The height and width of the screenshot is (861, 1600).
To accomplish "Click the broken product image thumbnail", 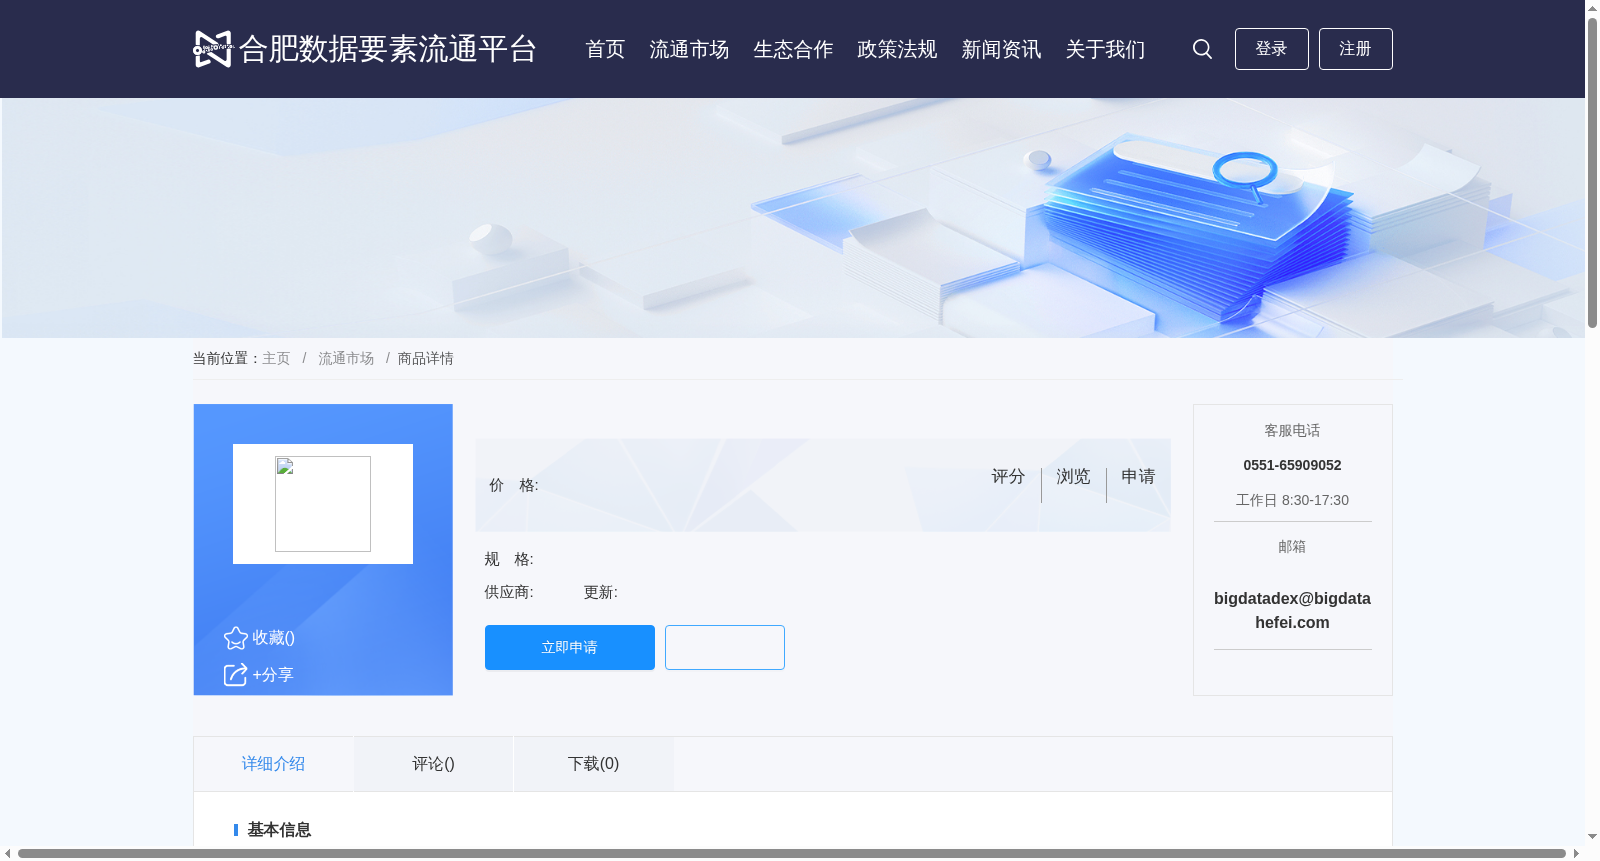I will point(323,504).
